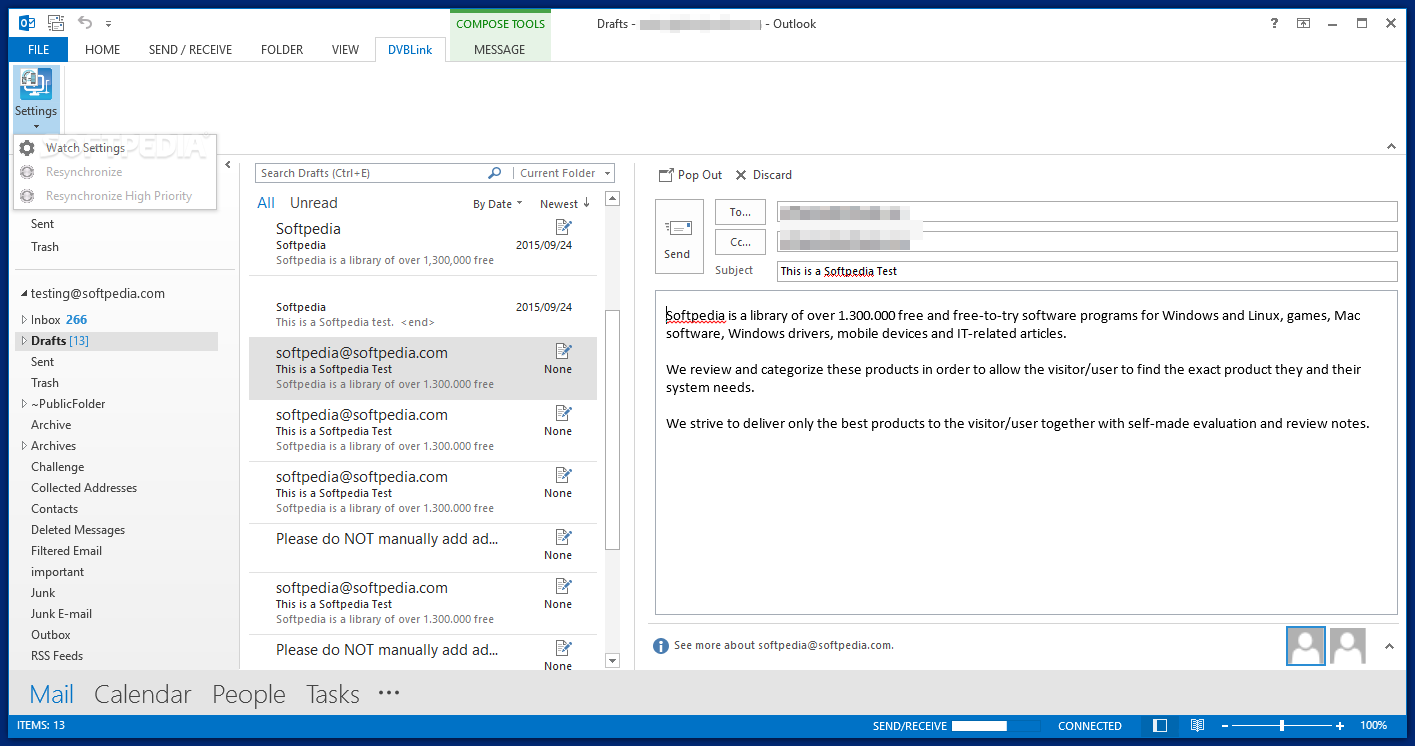The image size is (1415, 746).
Task: Click the Outlook application icon in title bar
Action: pyautogui.click(x=27, y=23)
